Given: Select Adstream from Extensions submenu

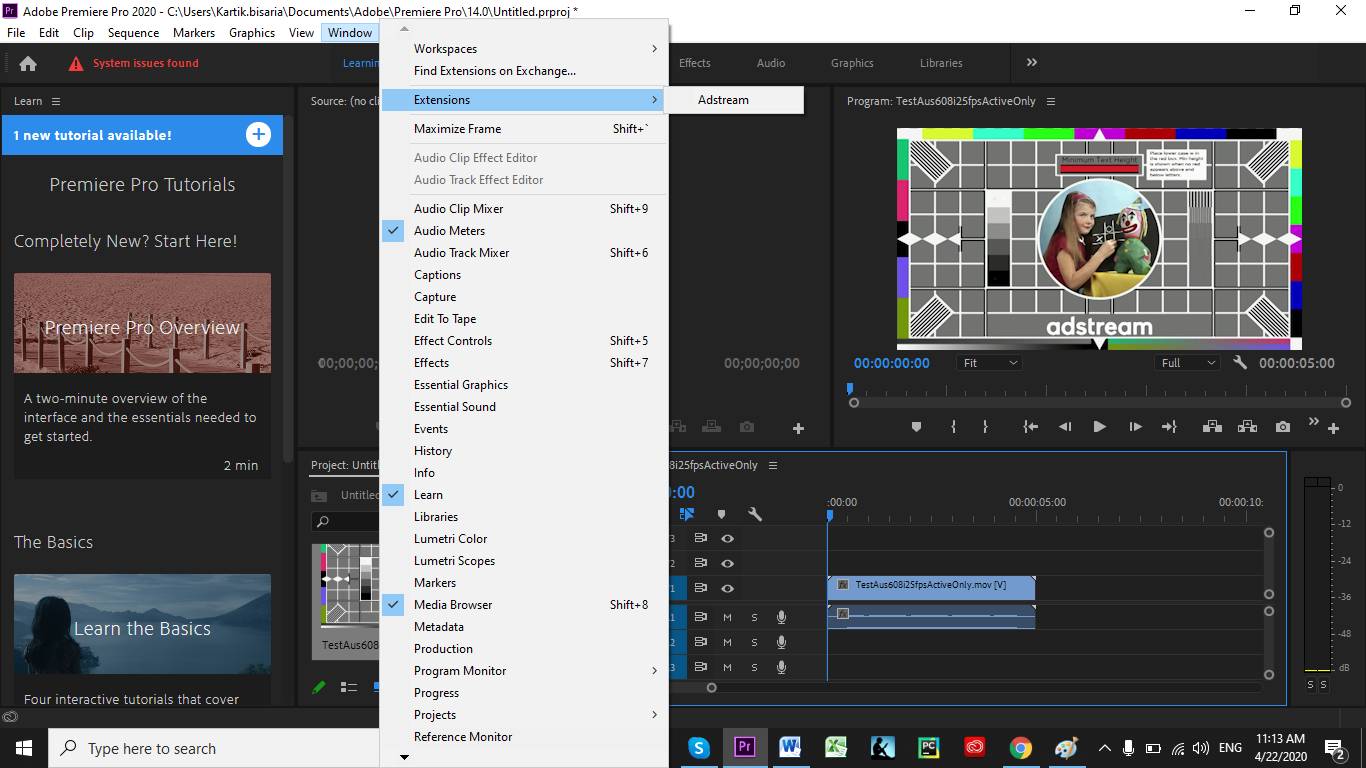Looking at the screenshot, I should (735, 100).
